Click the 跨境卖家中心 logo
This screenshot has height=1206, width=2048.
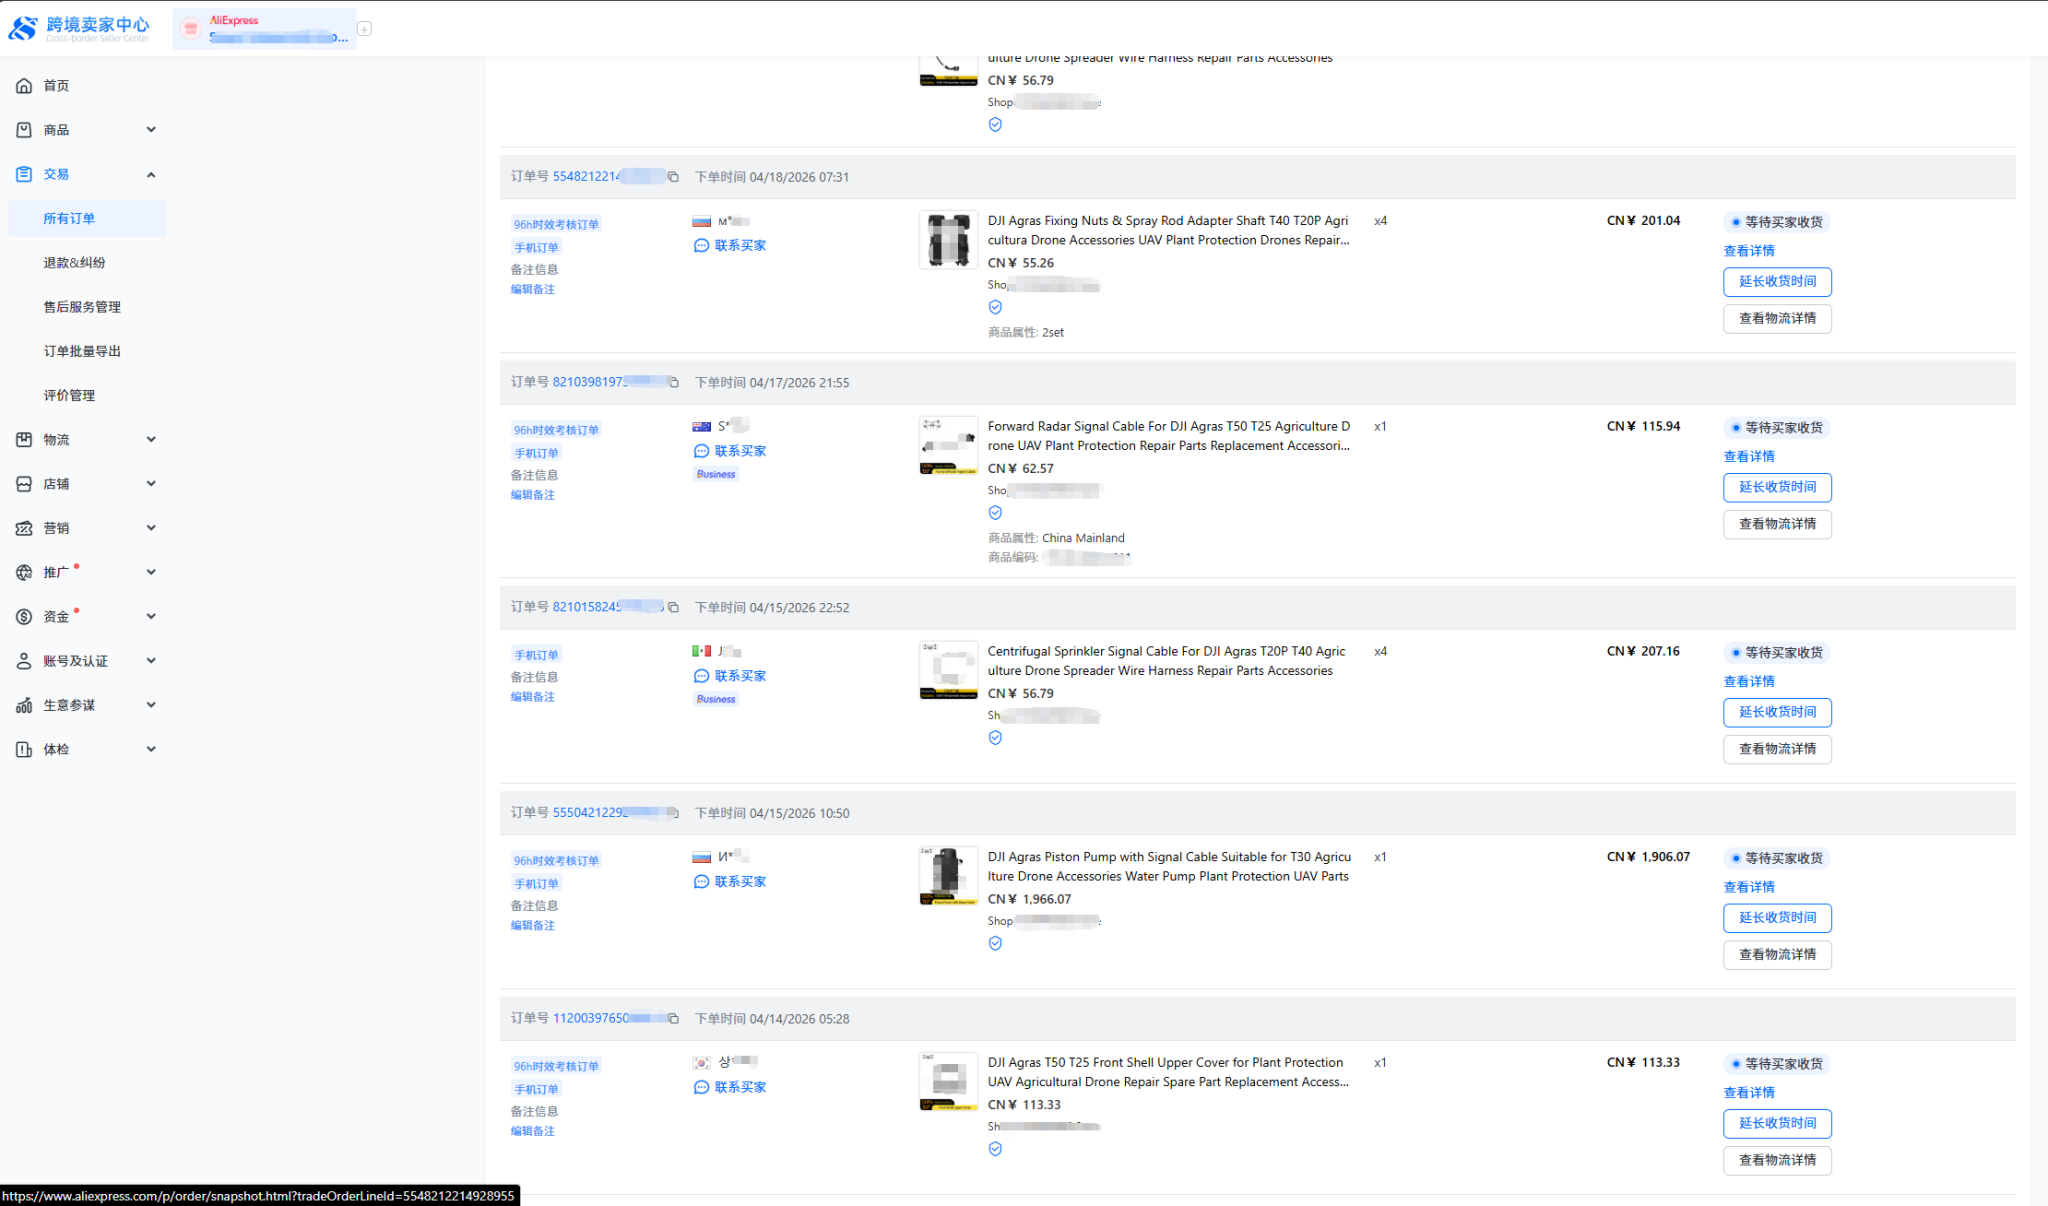click(x=79, y=28)
